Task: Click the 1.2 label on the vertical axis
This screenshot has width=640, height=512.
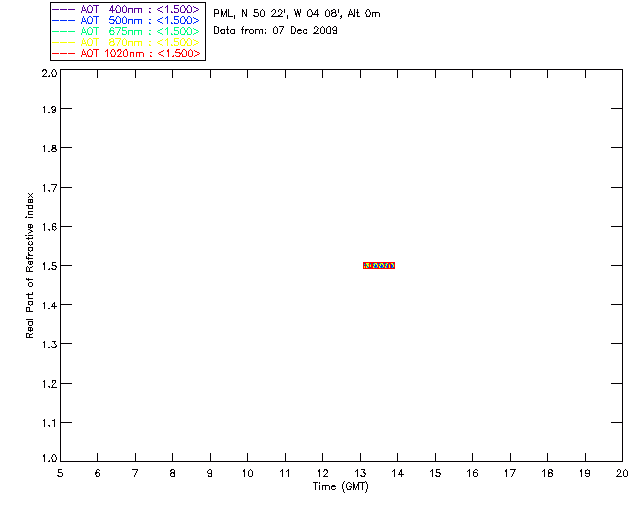Action: pos(49,384)
